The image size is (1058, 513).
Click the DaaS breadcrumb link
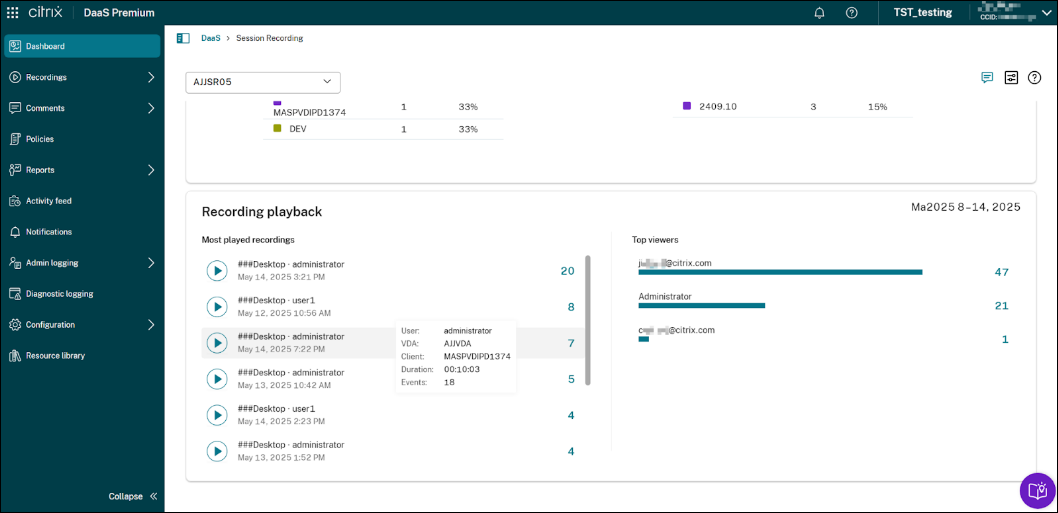(210, 38)
